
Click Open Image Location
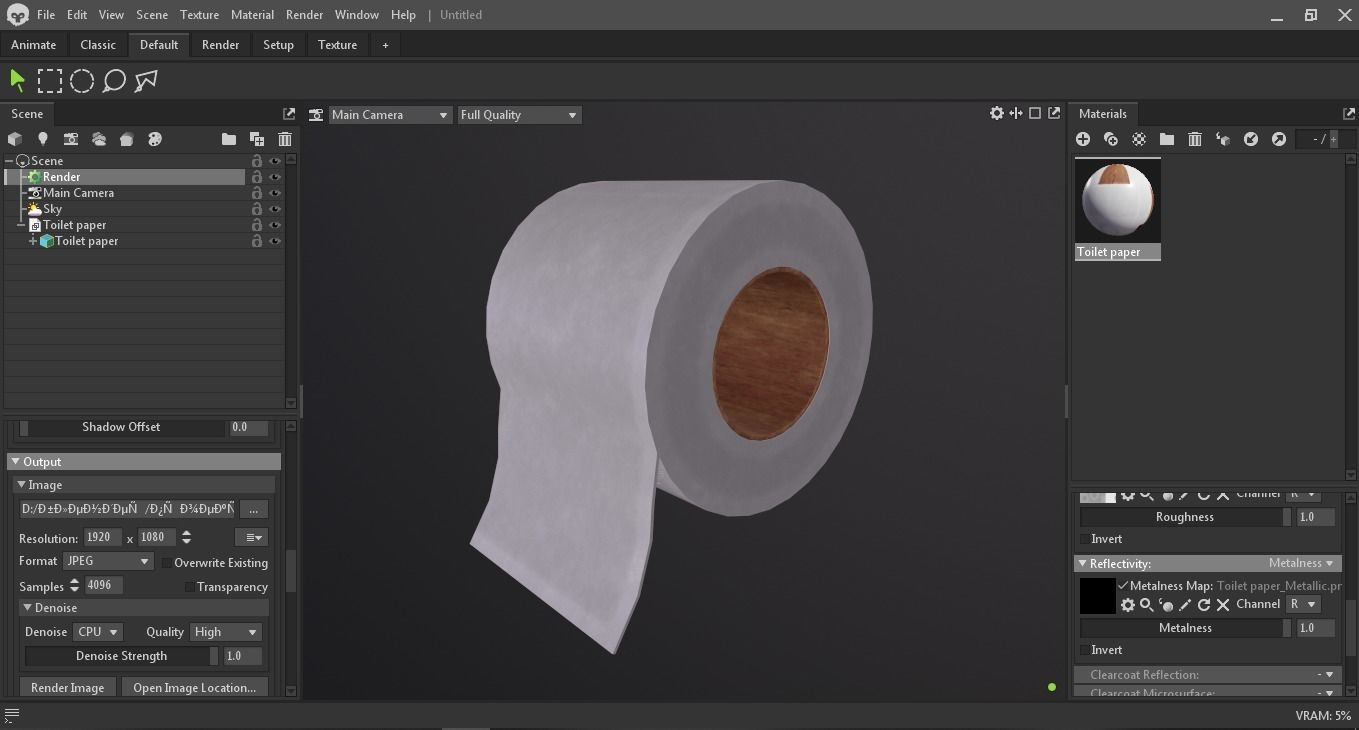pos(194,687)
